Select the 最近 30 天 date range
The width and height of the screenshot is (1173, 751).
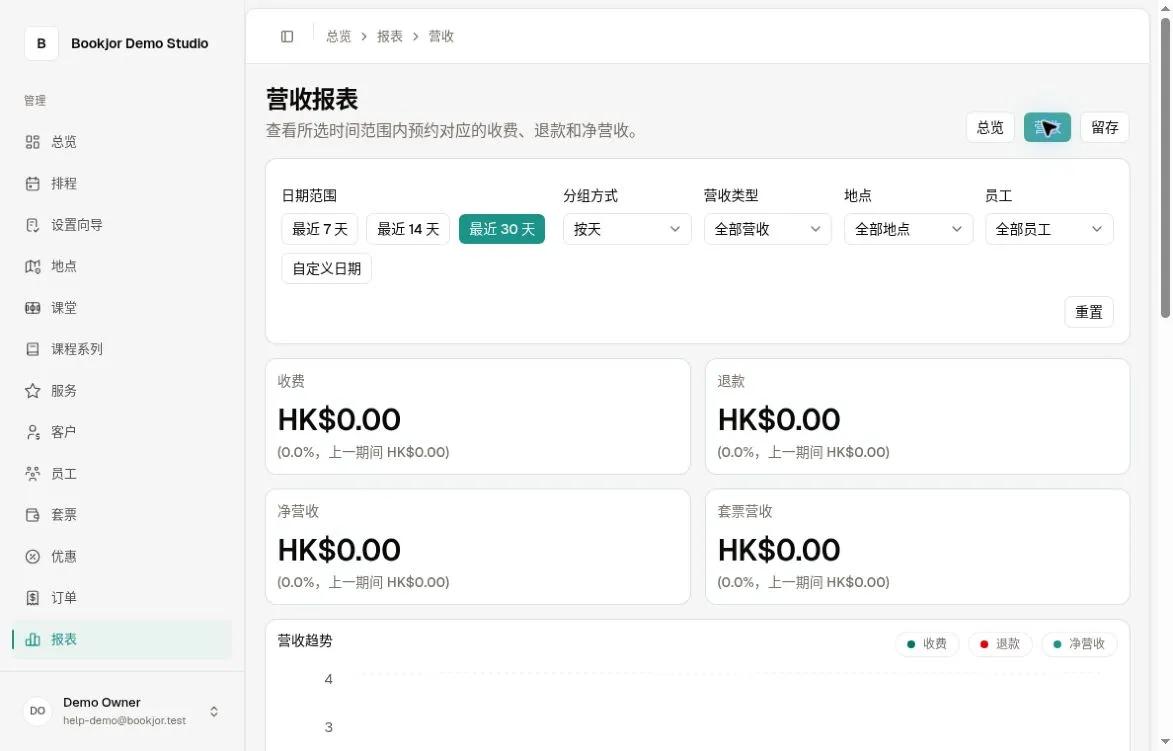(502, 229)
